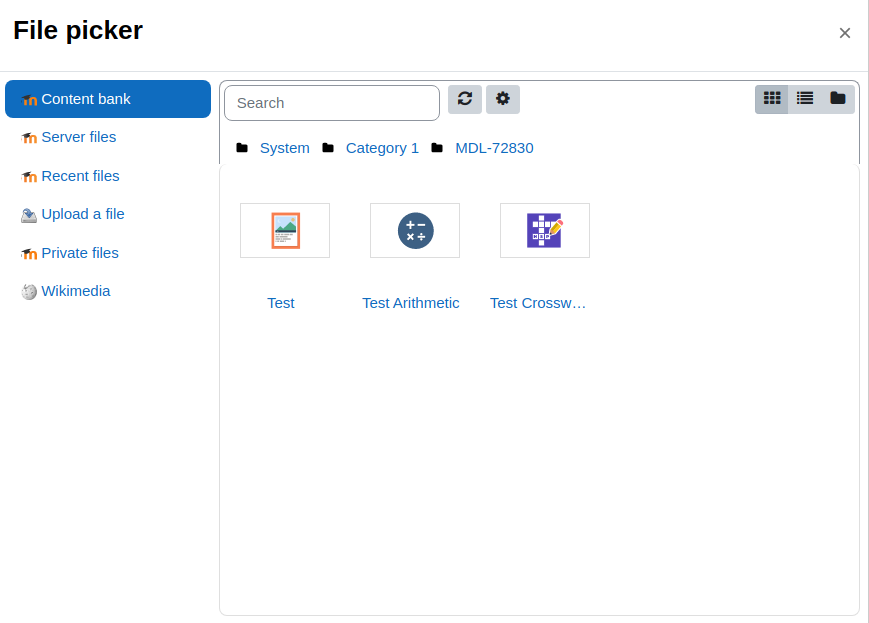Open repository settings gear

point(503,99)
